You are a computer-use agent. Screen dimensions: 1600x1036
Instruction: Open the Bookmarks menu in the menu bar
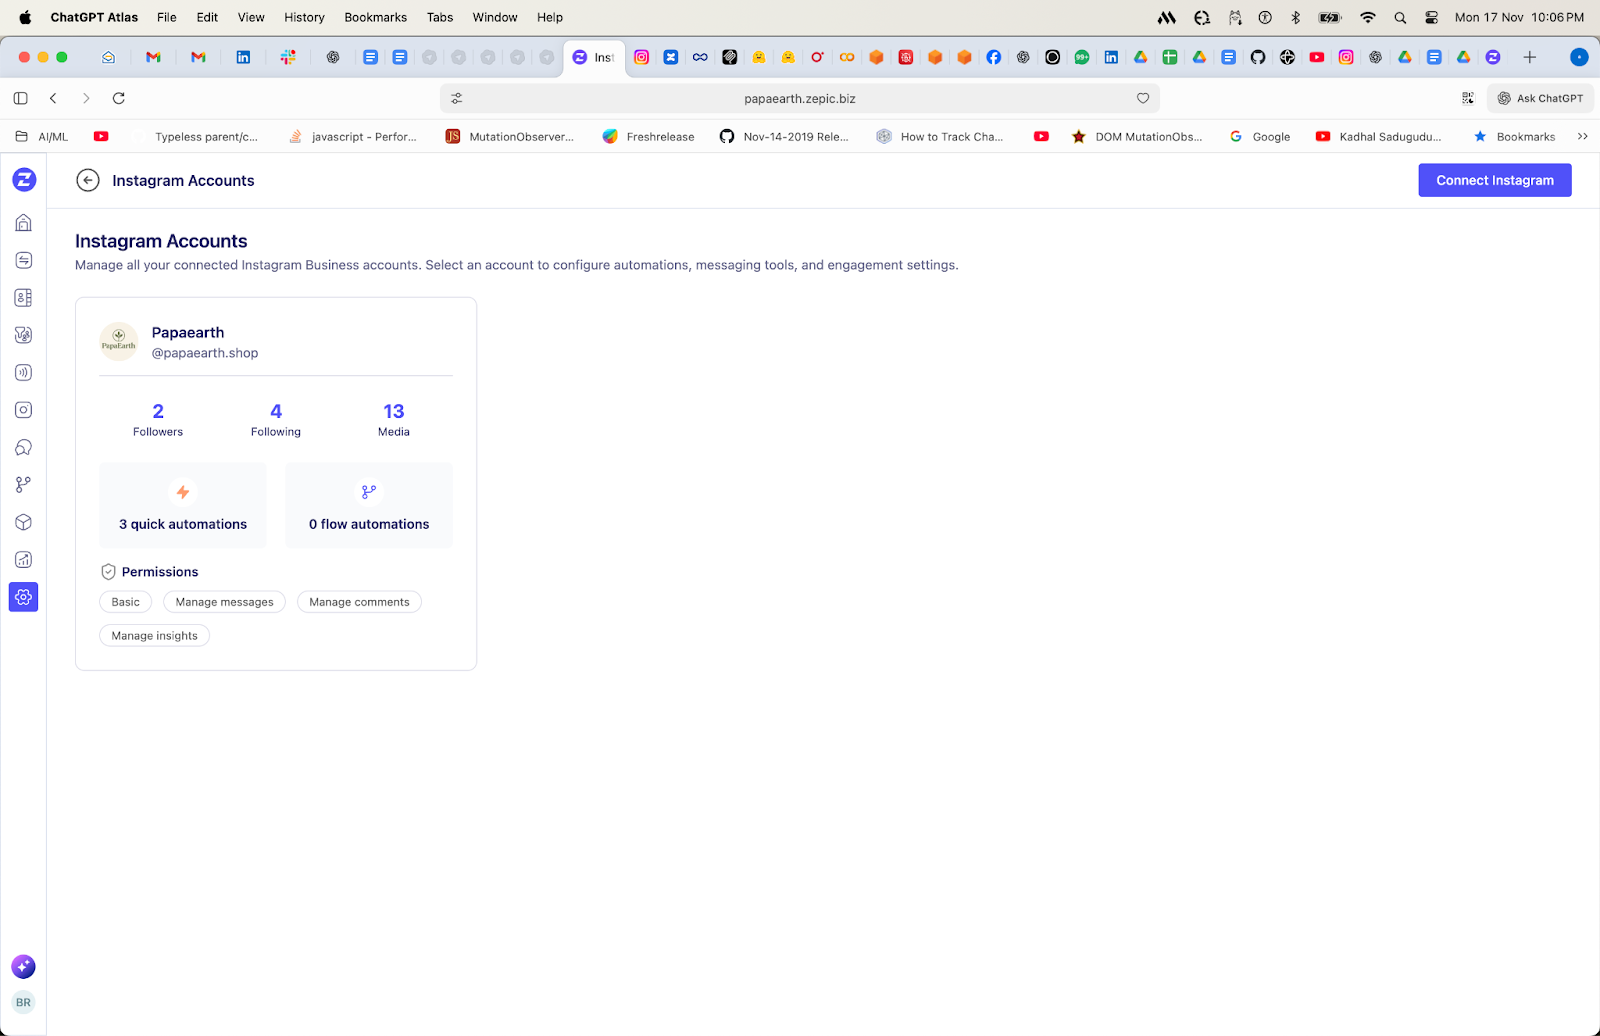376,17
